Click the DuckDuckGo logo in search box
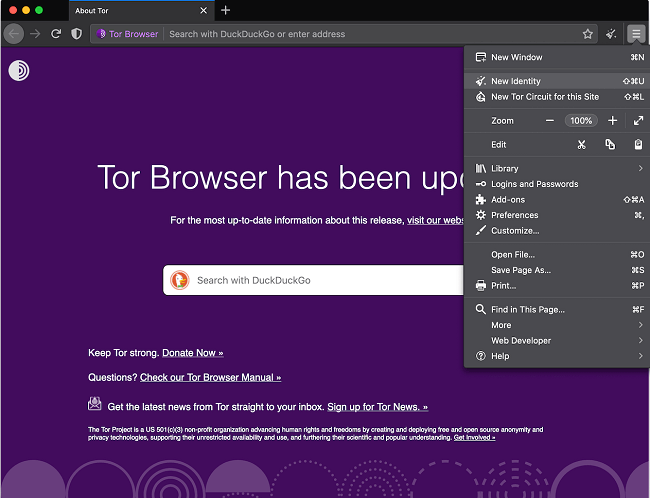This screenshot has width=650, height=498. 180,280
